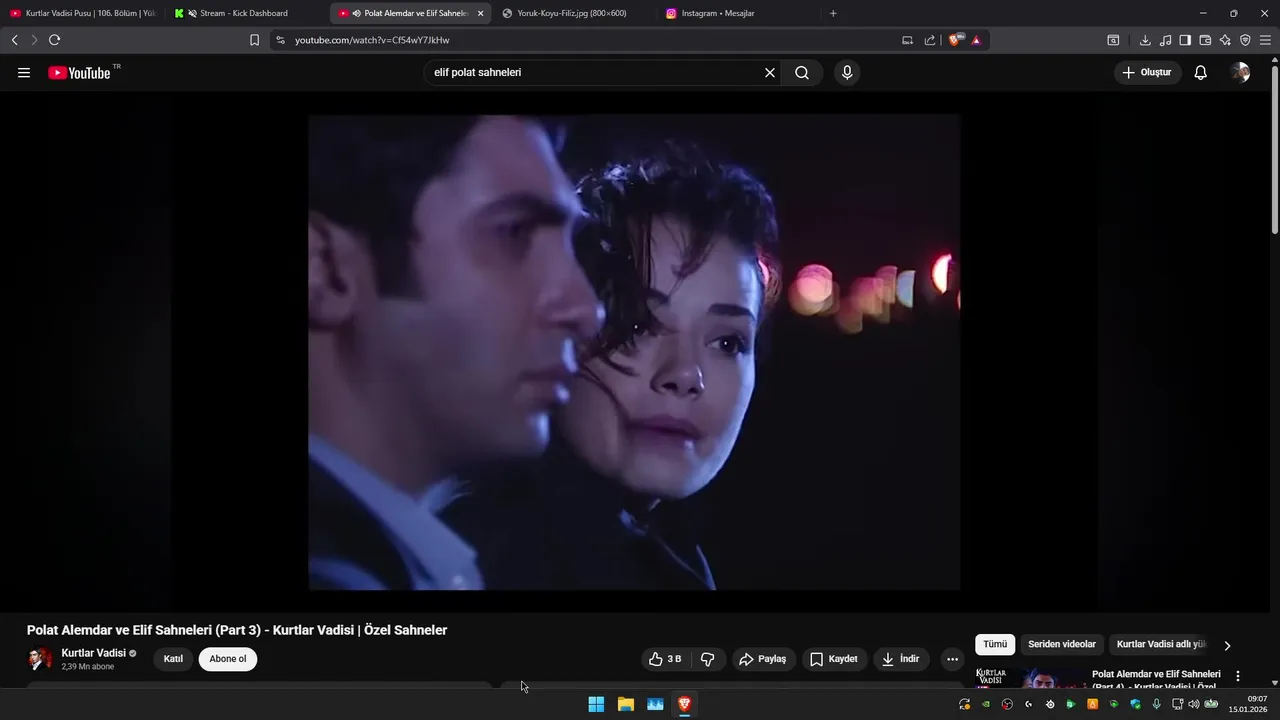Open Brave Wallet icon
The height and width of the screenshot is (720, 1280).
pos(1205,40)
